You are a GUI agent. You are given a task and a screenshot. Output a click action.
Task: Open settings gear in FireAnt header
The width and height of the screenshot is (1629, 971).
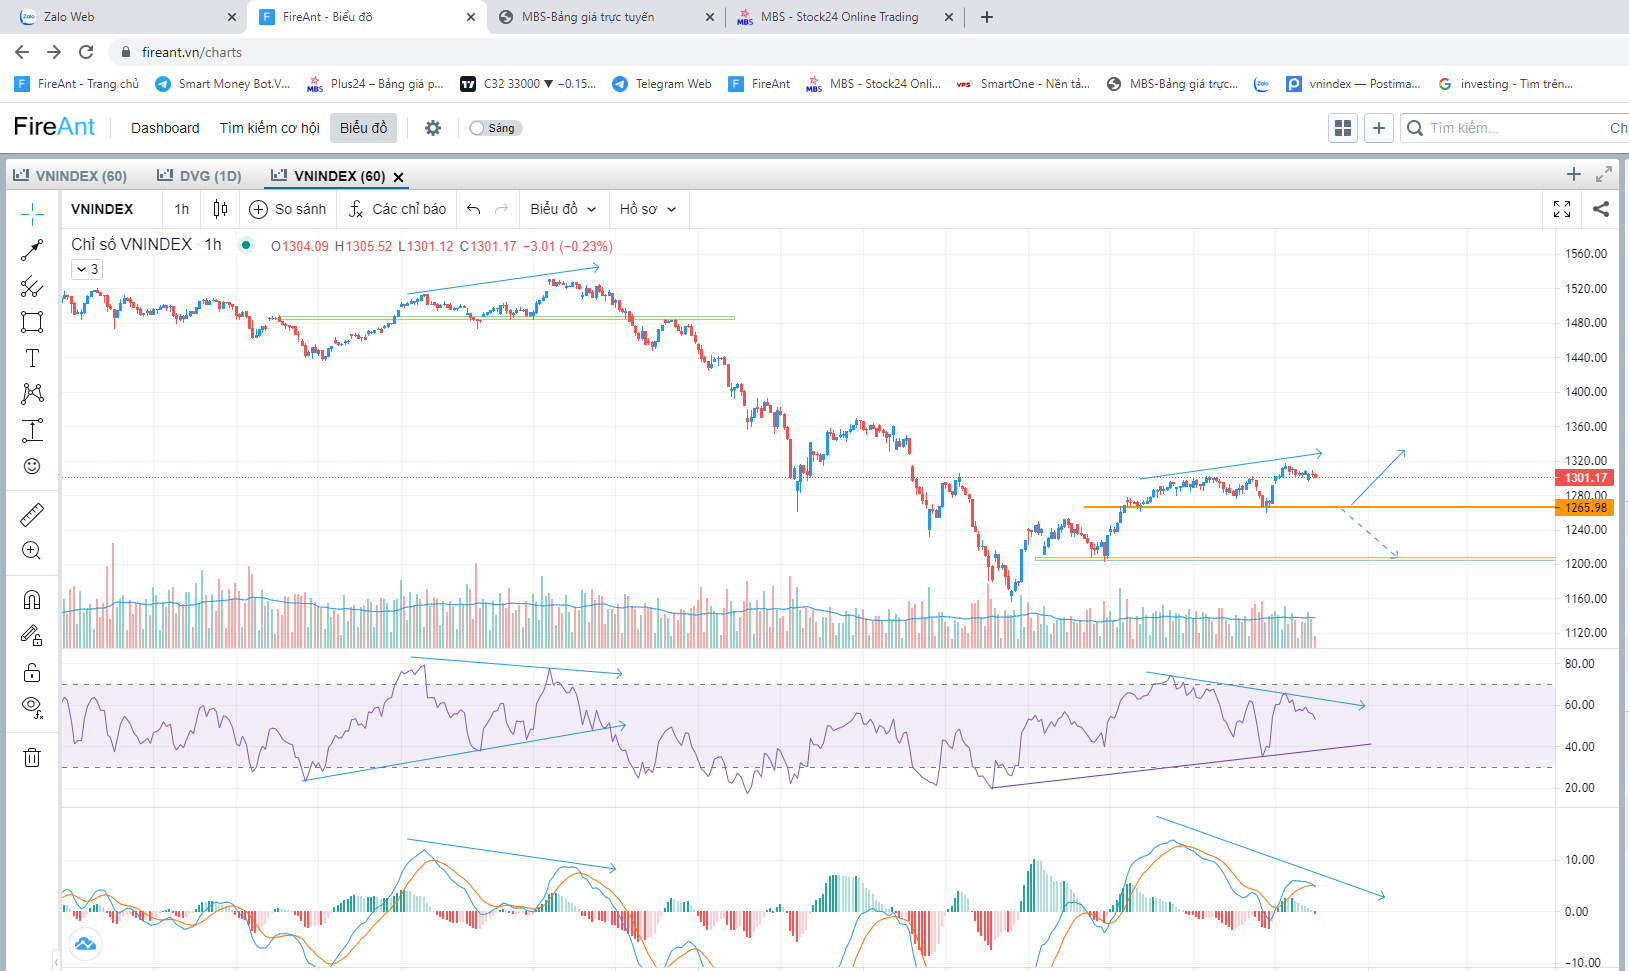433,128
